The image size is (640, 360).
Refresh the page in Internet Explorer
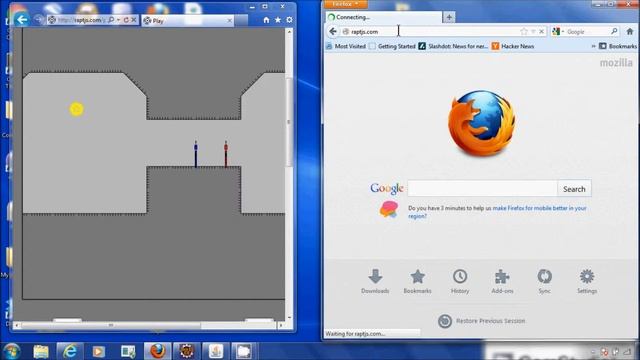point(126,20)
